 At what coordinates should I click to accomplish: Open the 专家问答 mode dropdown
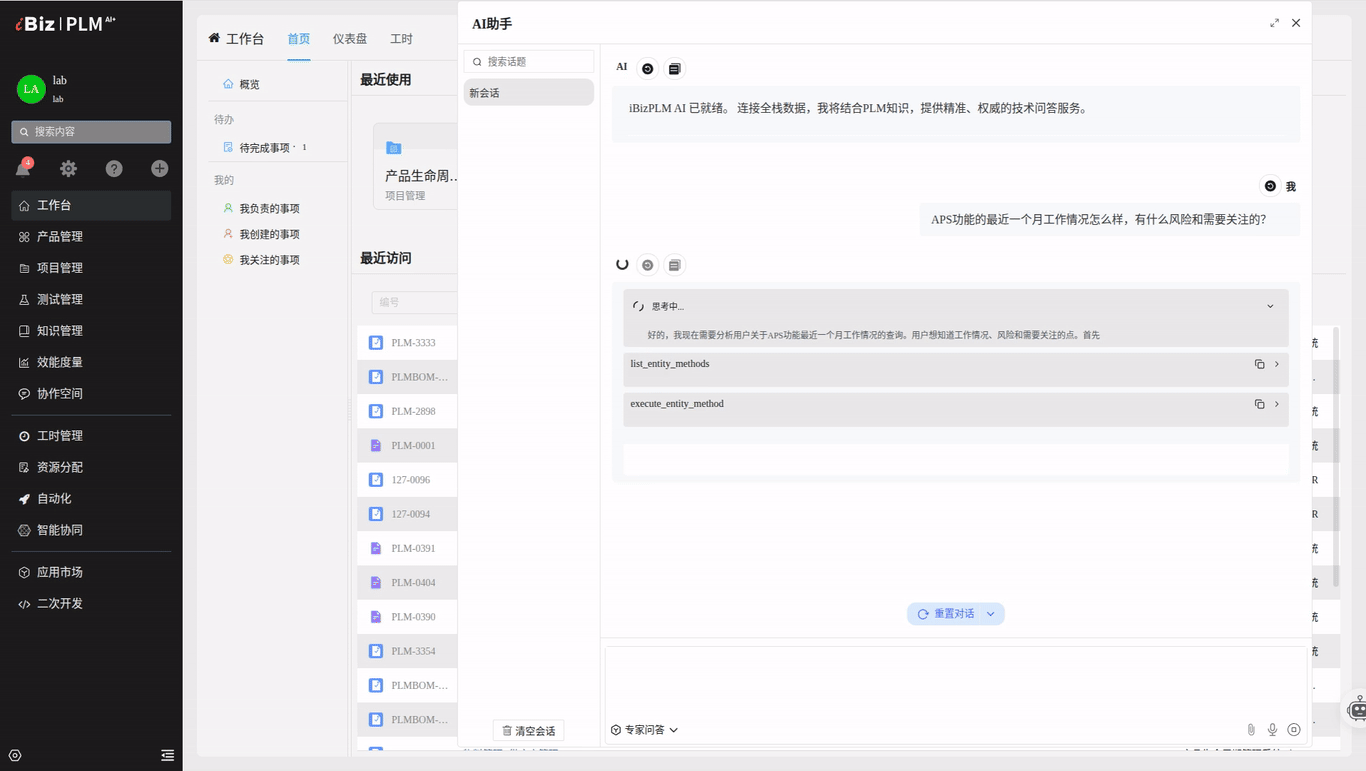click(644, 729)
